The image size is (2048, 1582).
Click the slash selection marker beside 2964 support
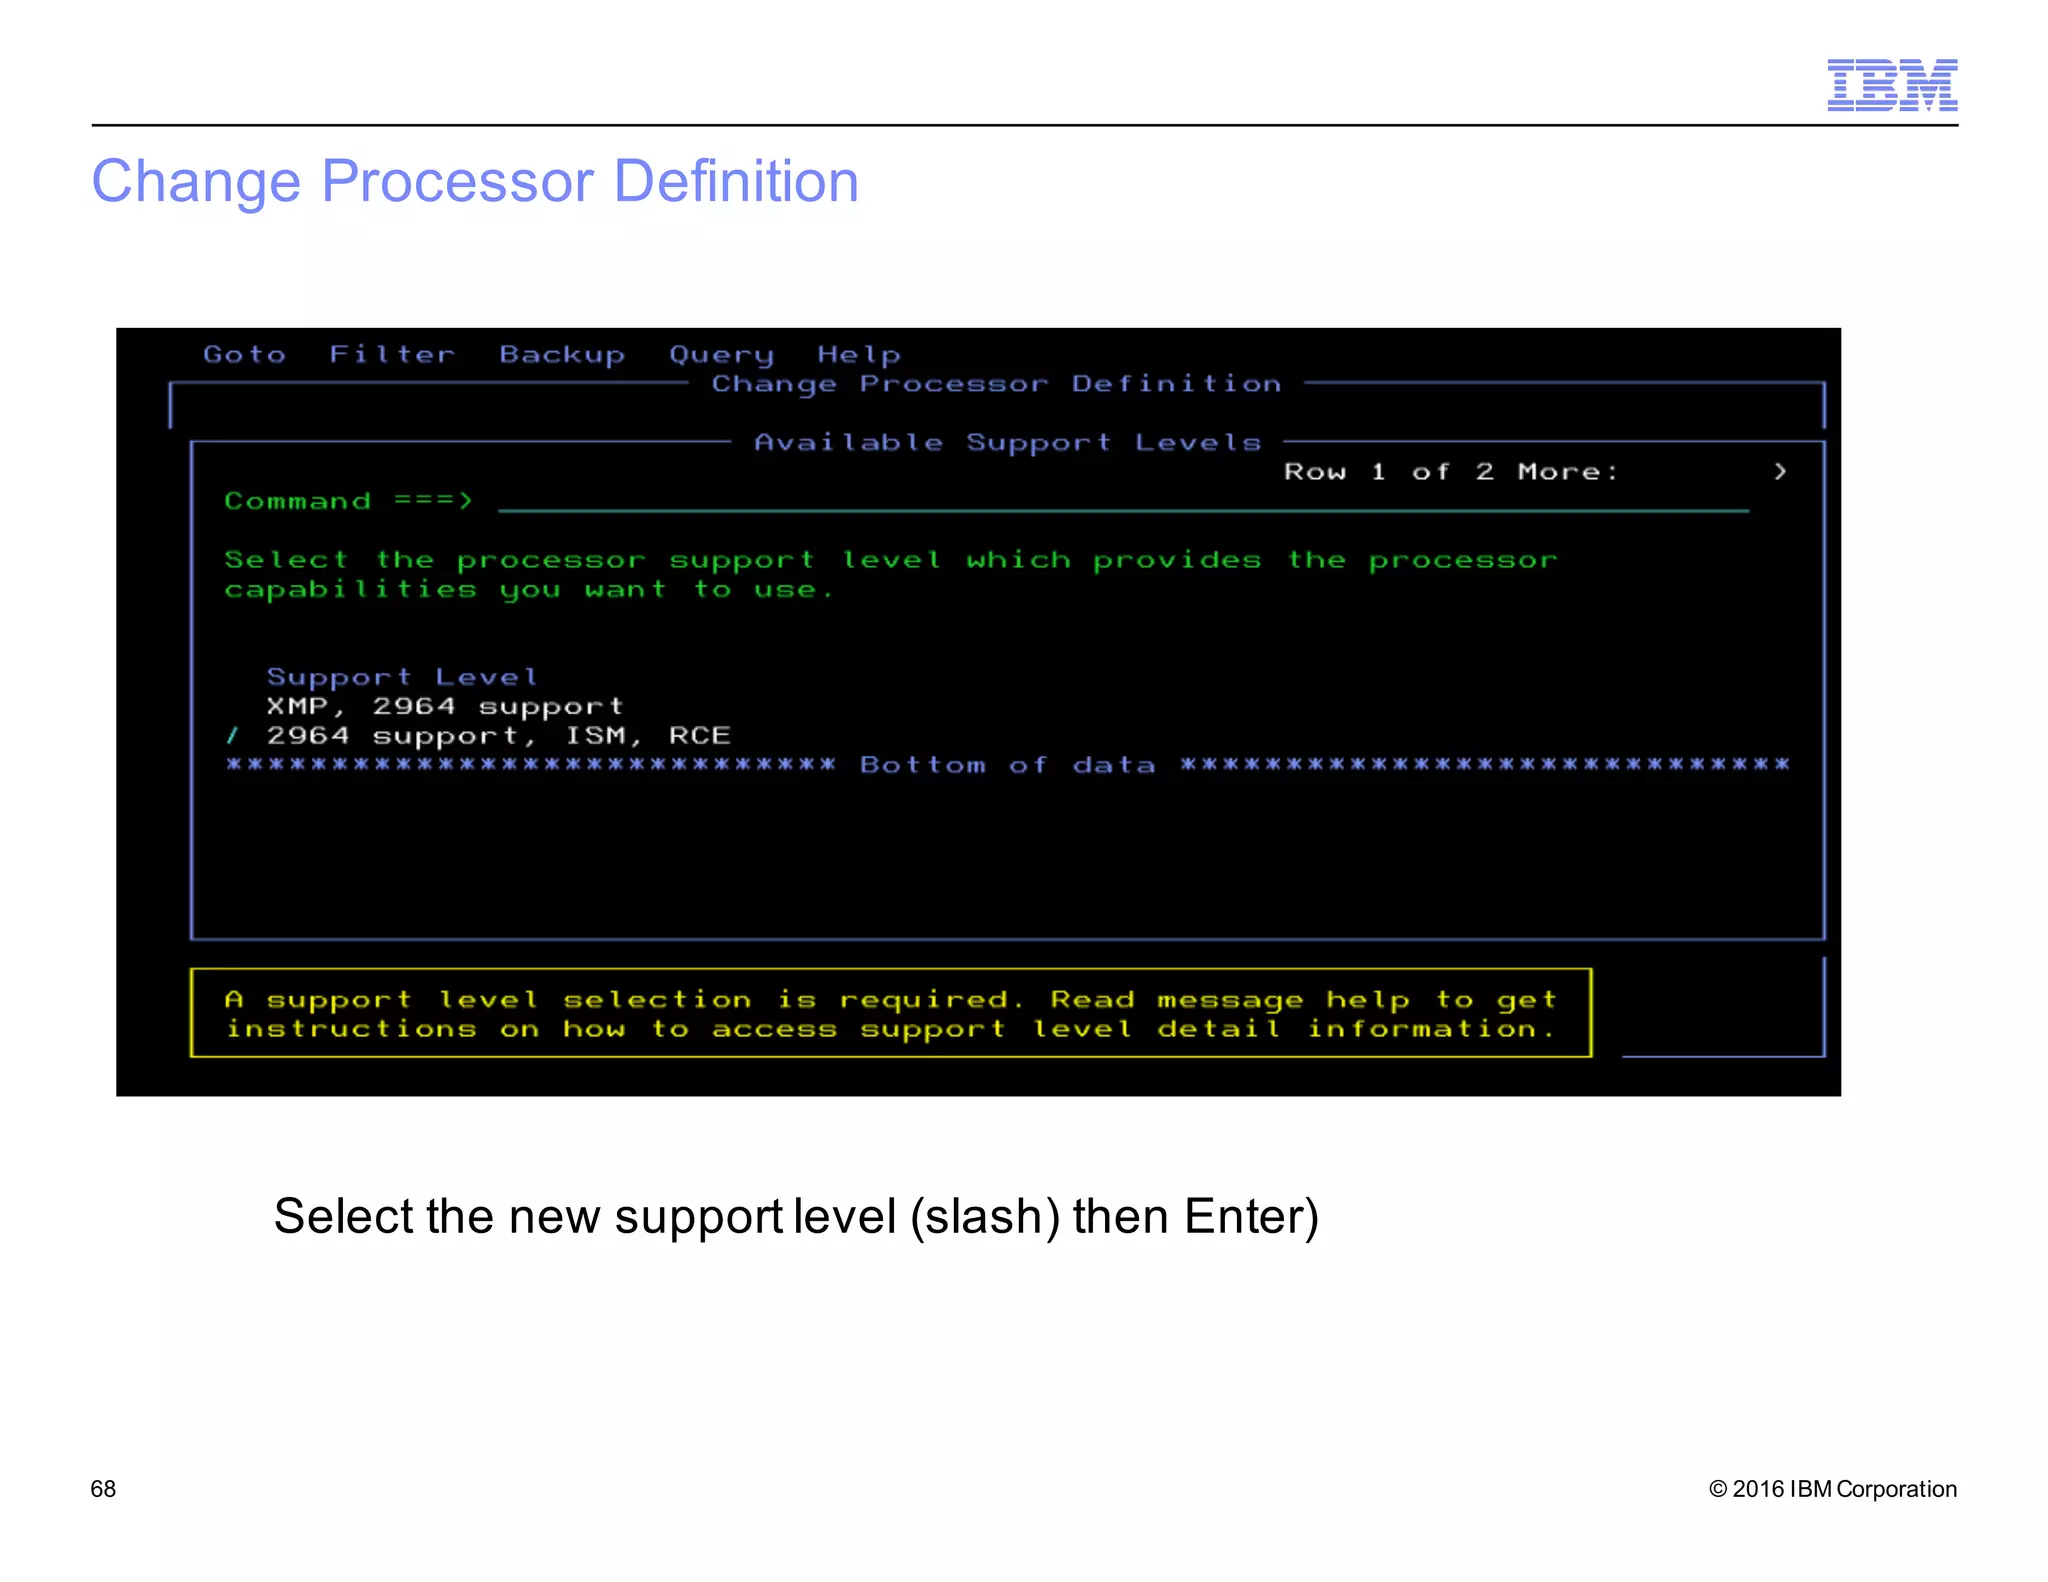coord(233,736)
